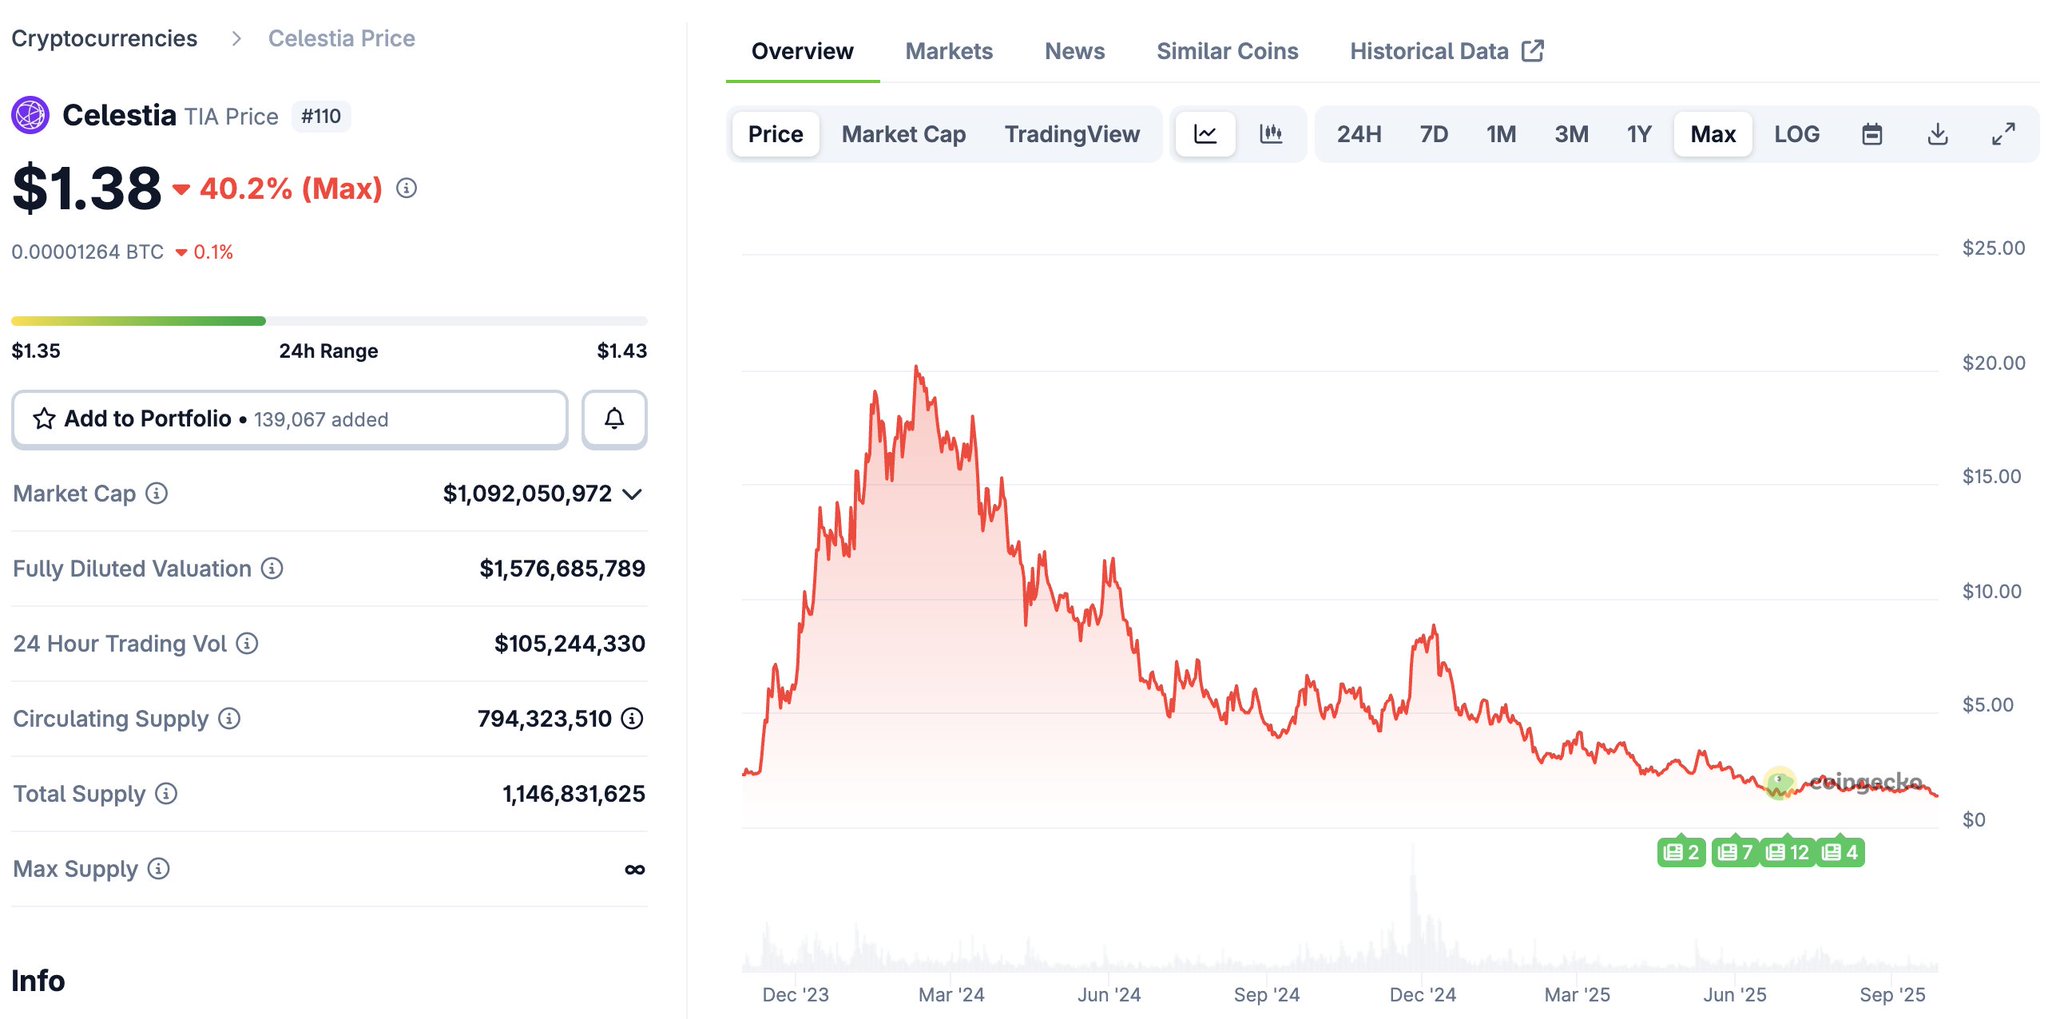Open the Historical Data link
The image size is (2048, 1019).
coord(1446,51)
